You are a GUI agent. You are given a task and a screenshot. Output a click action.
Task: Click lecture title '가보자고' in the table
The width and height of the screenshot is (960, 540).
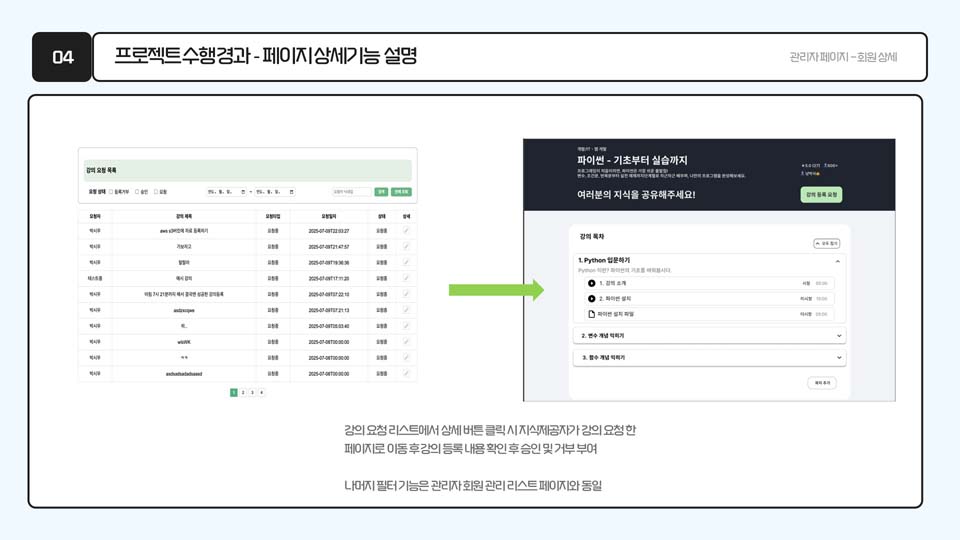pyautogui.click(x=184, y=247)
